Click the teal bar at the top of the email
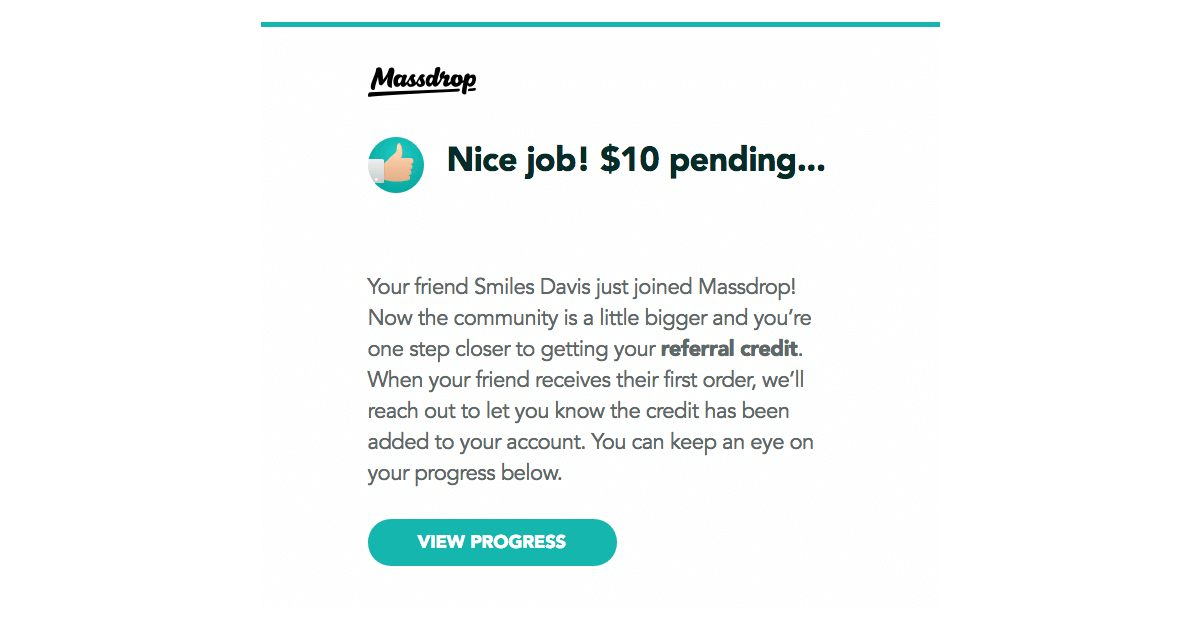The height and width of the screenshot is (630, 1200). 600,24
